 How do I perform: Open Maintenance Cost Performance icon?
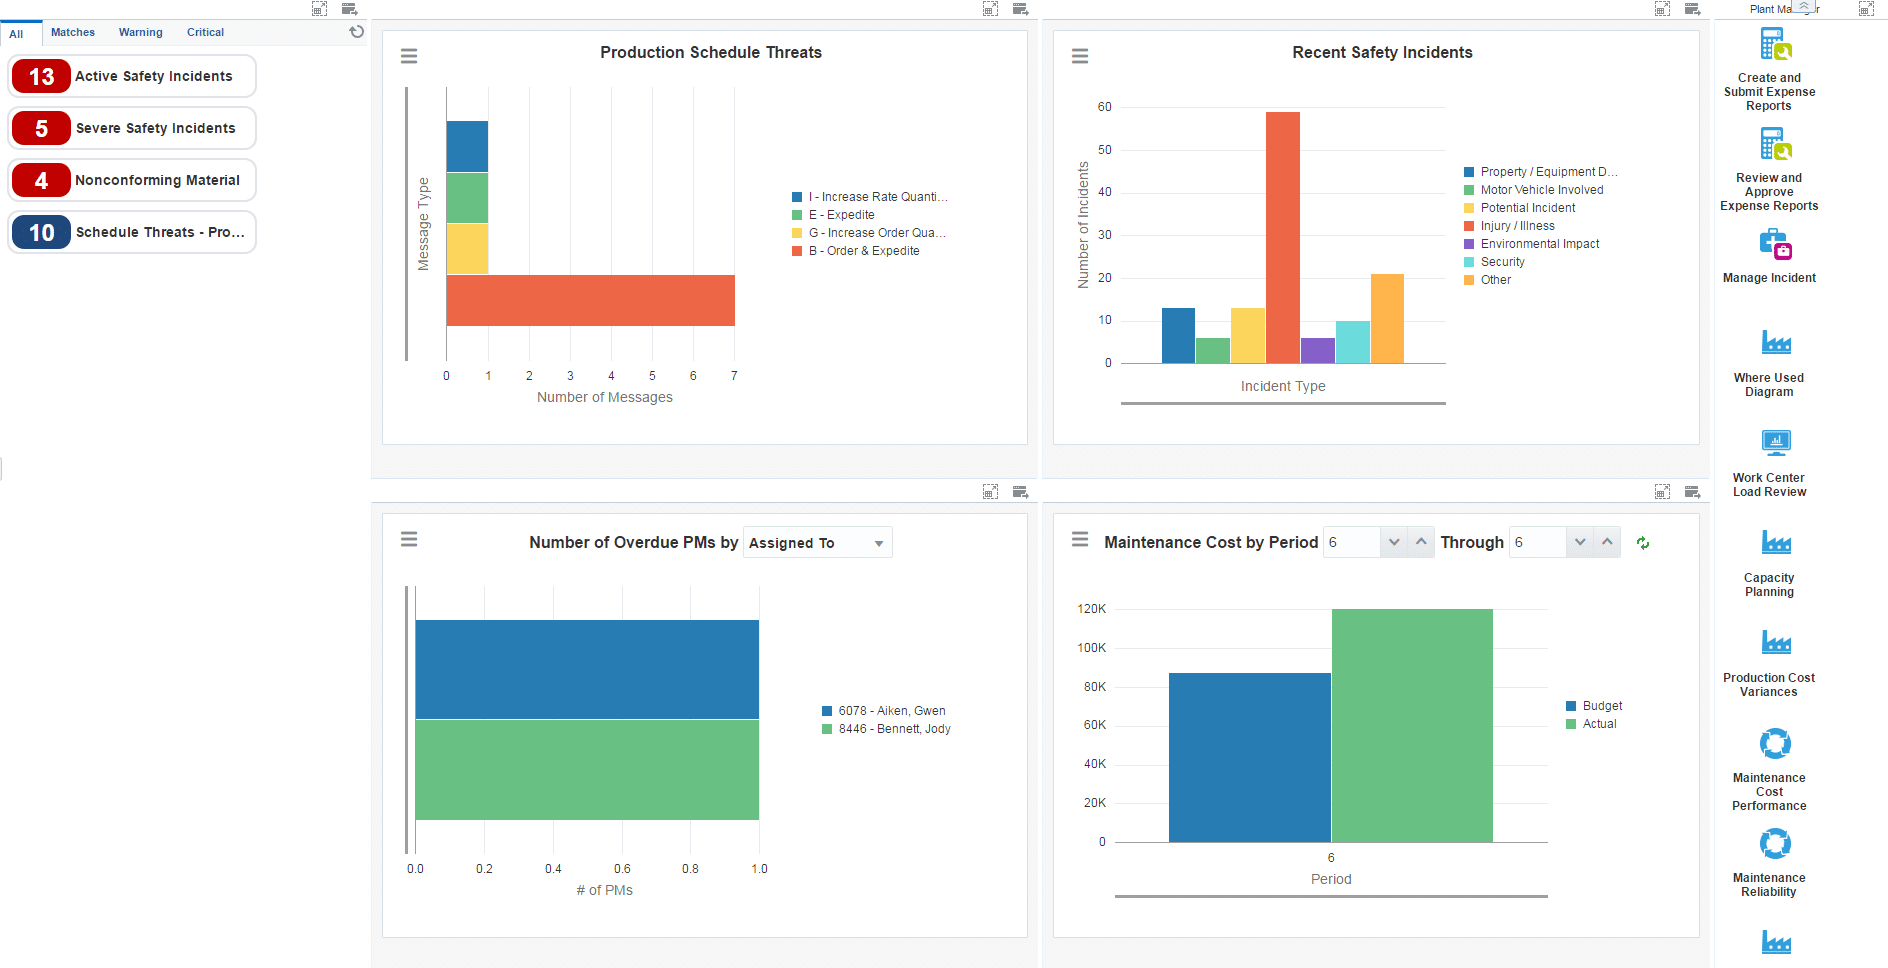pos(1775,744)
